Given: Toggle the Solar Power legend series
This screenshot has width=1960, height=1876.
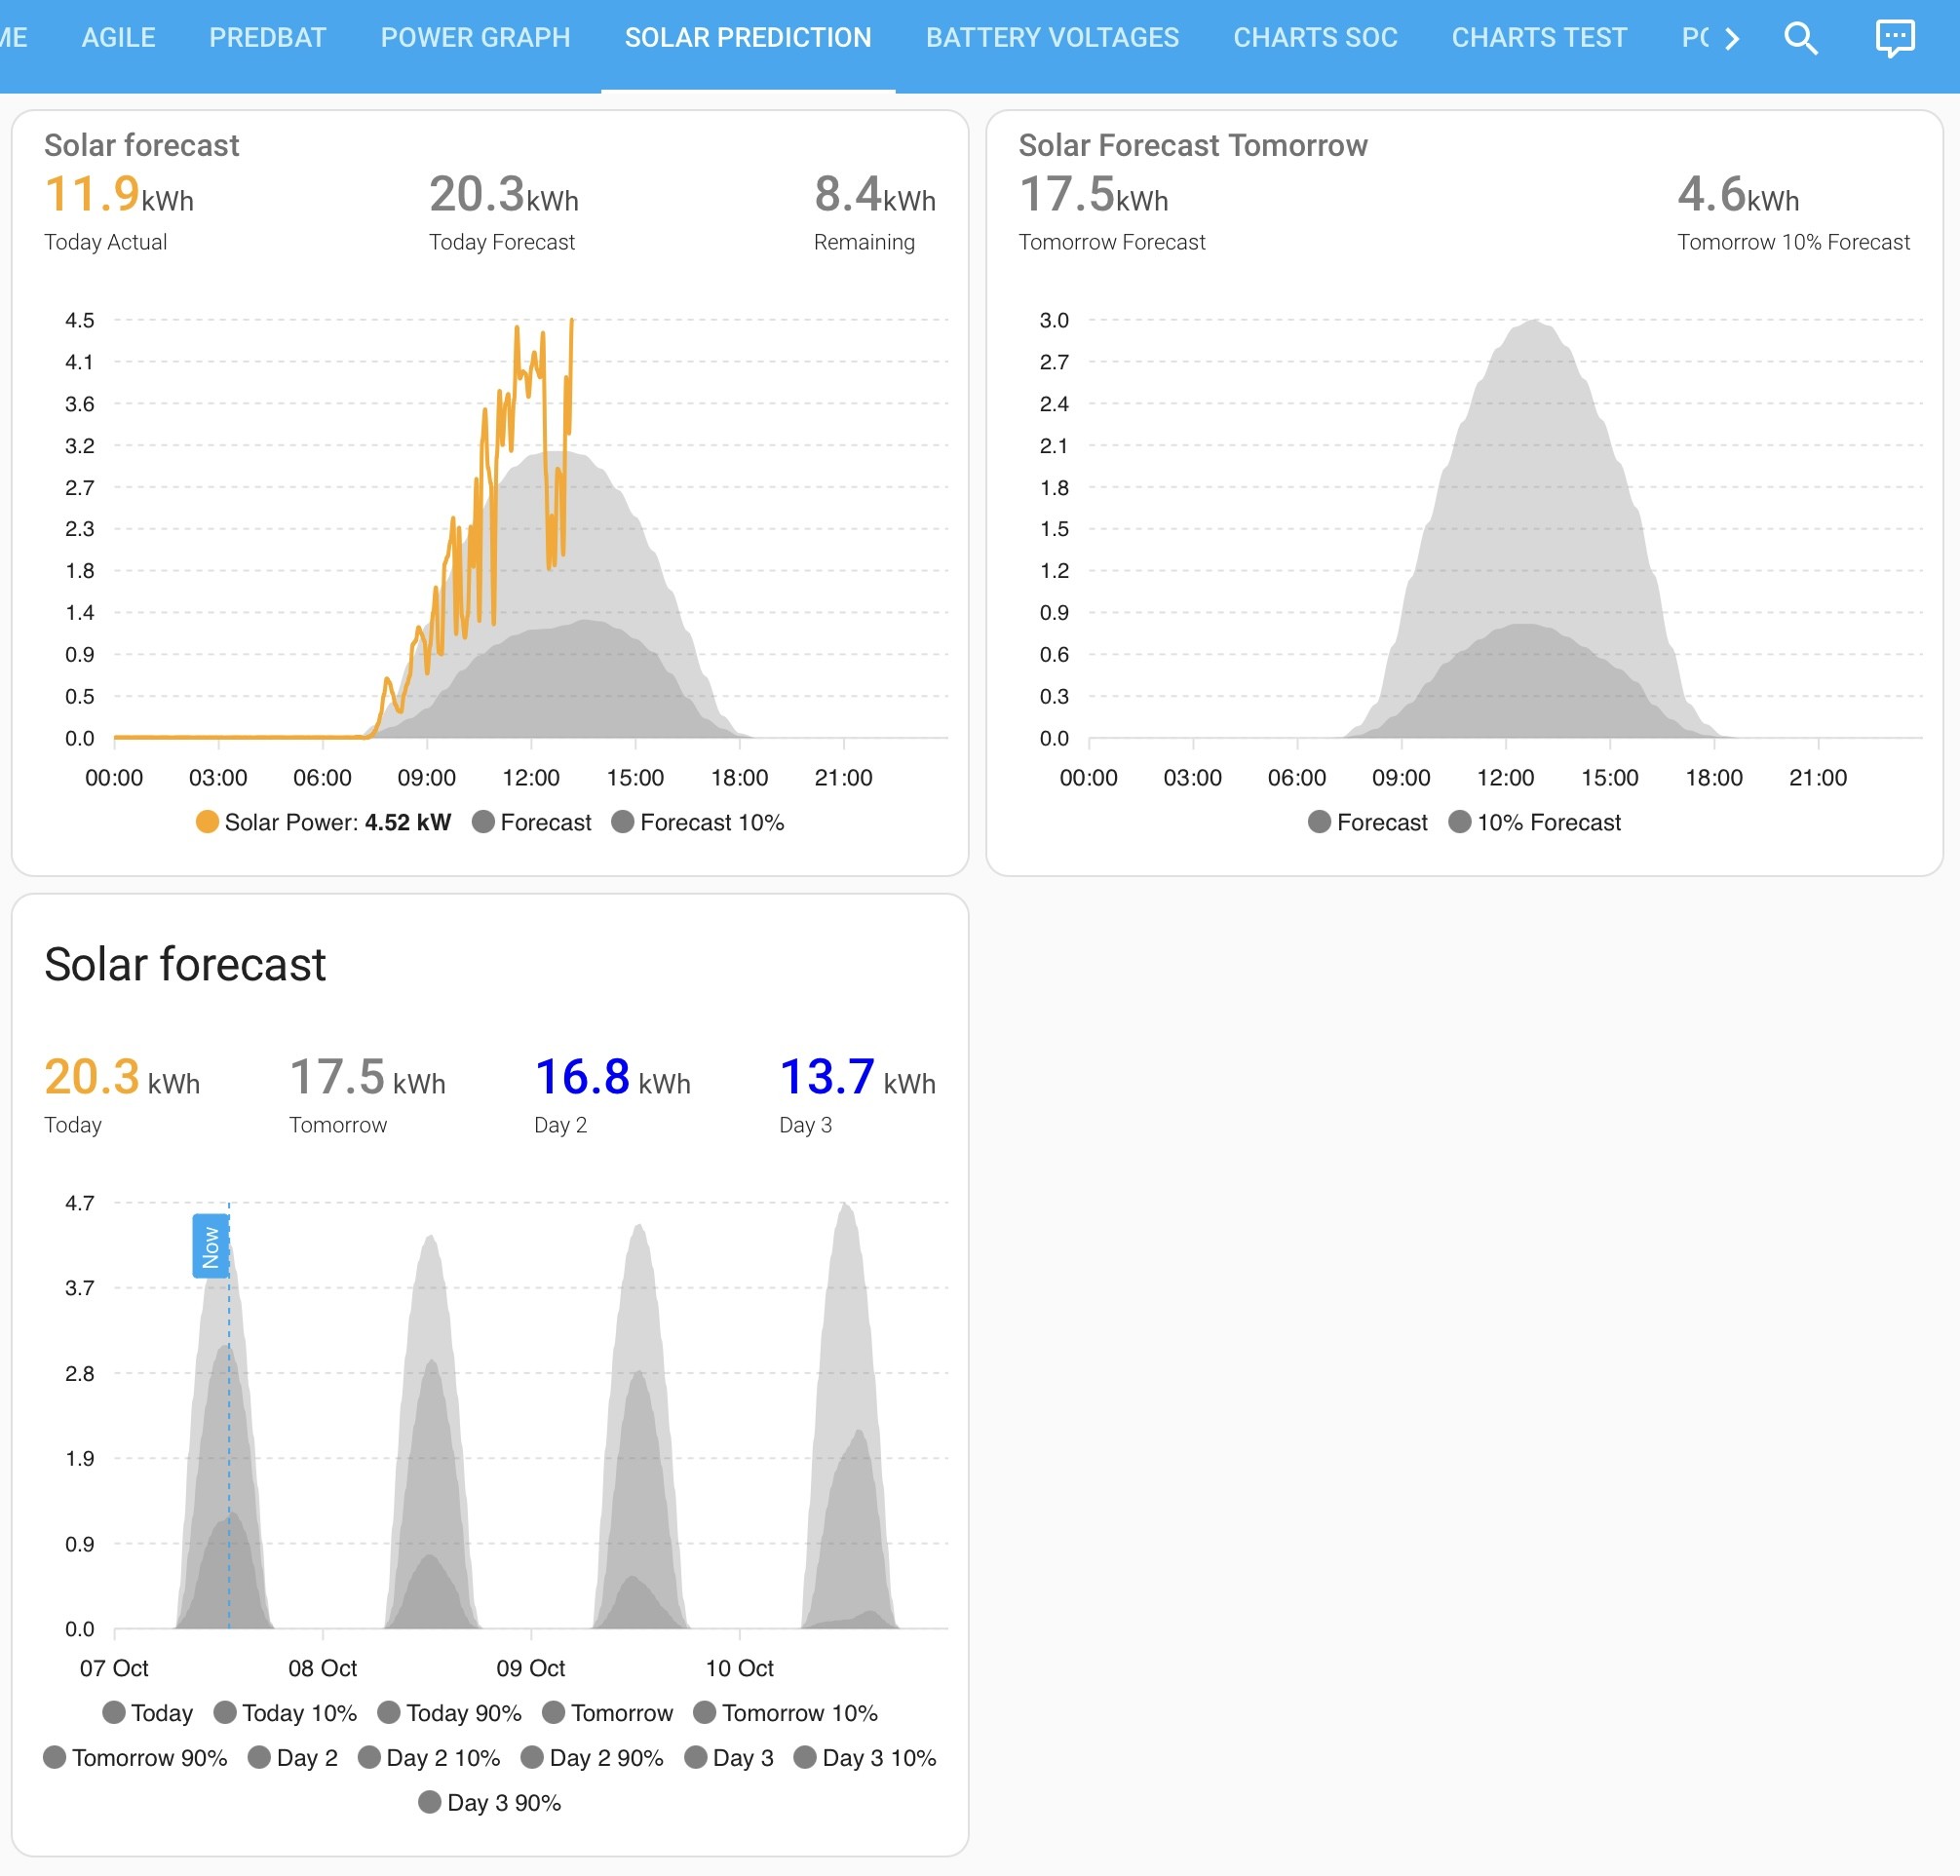Looking at the screenshot, I should click(323, 822).
